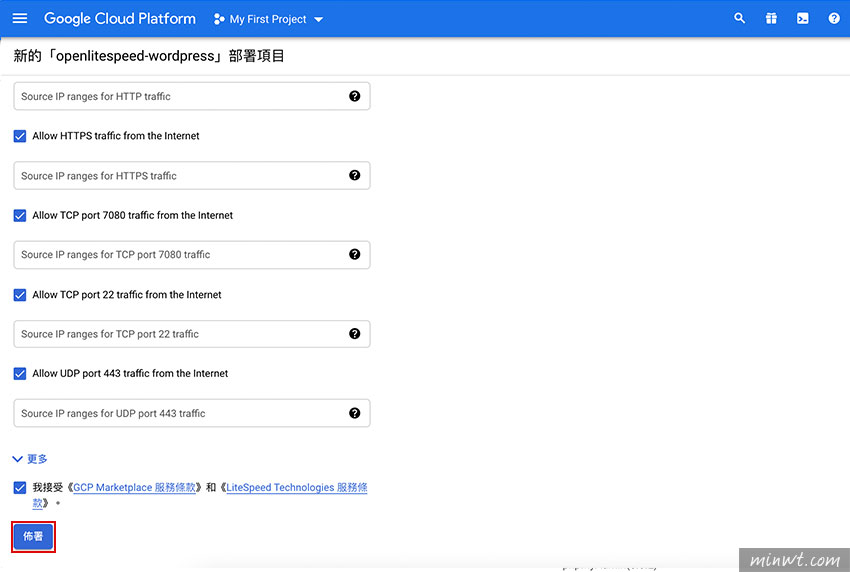Toggle the accept terms of service checkbox
Image resolution: width=850 pixels, height=572 pixels.
pyautogui.click(x=20, y=487)
